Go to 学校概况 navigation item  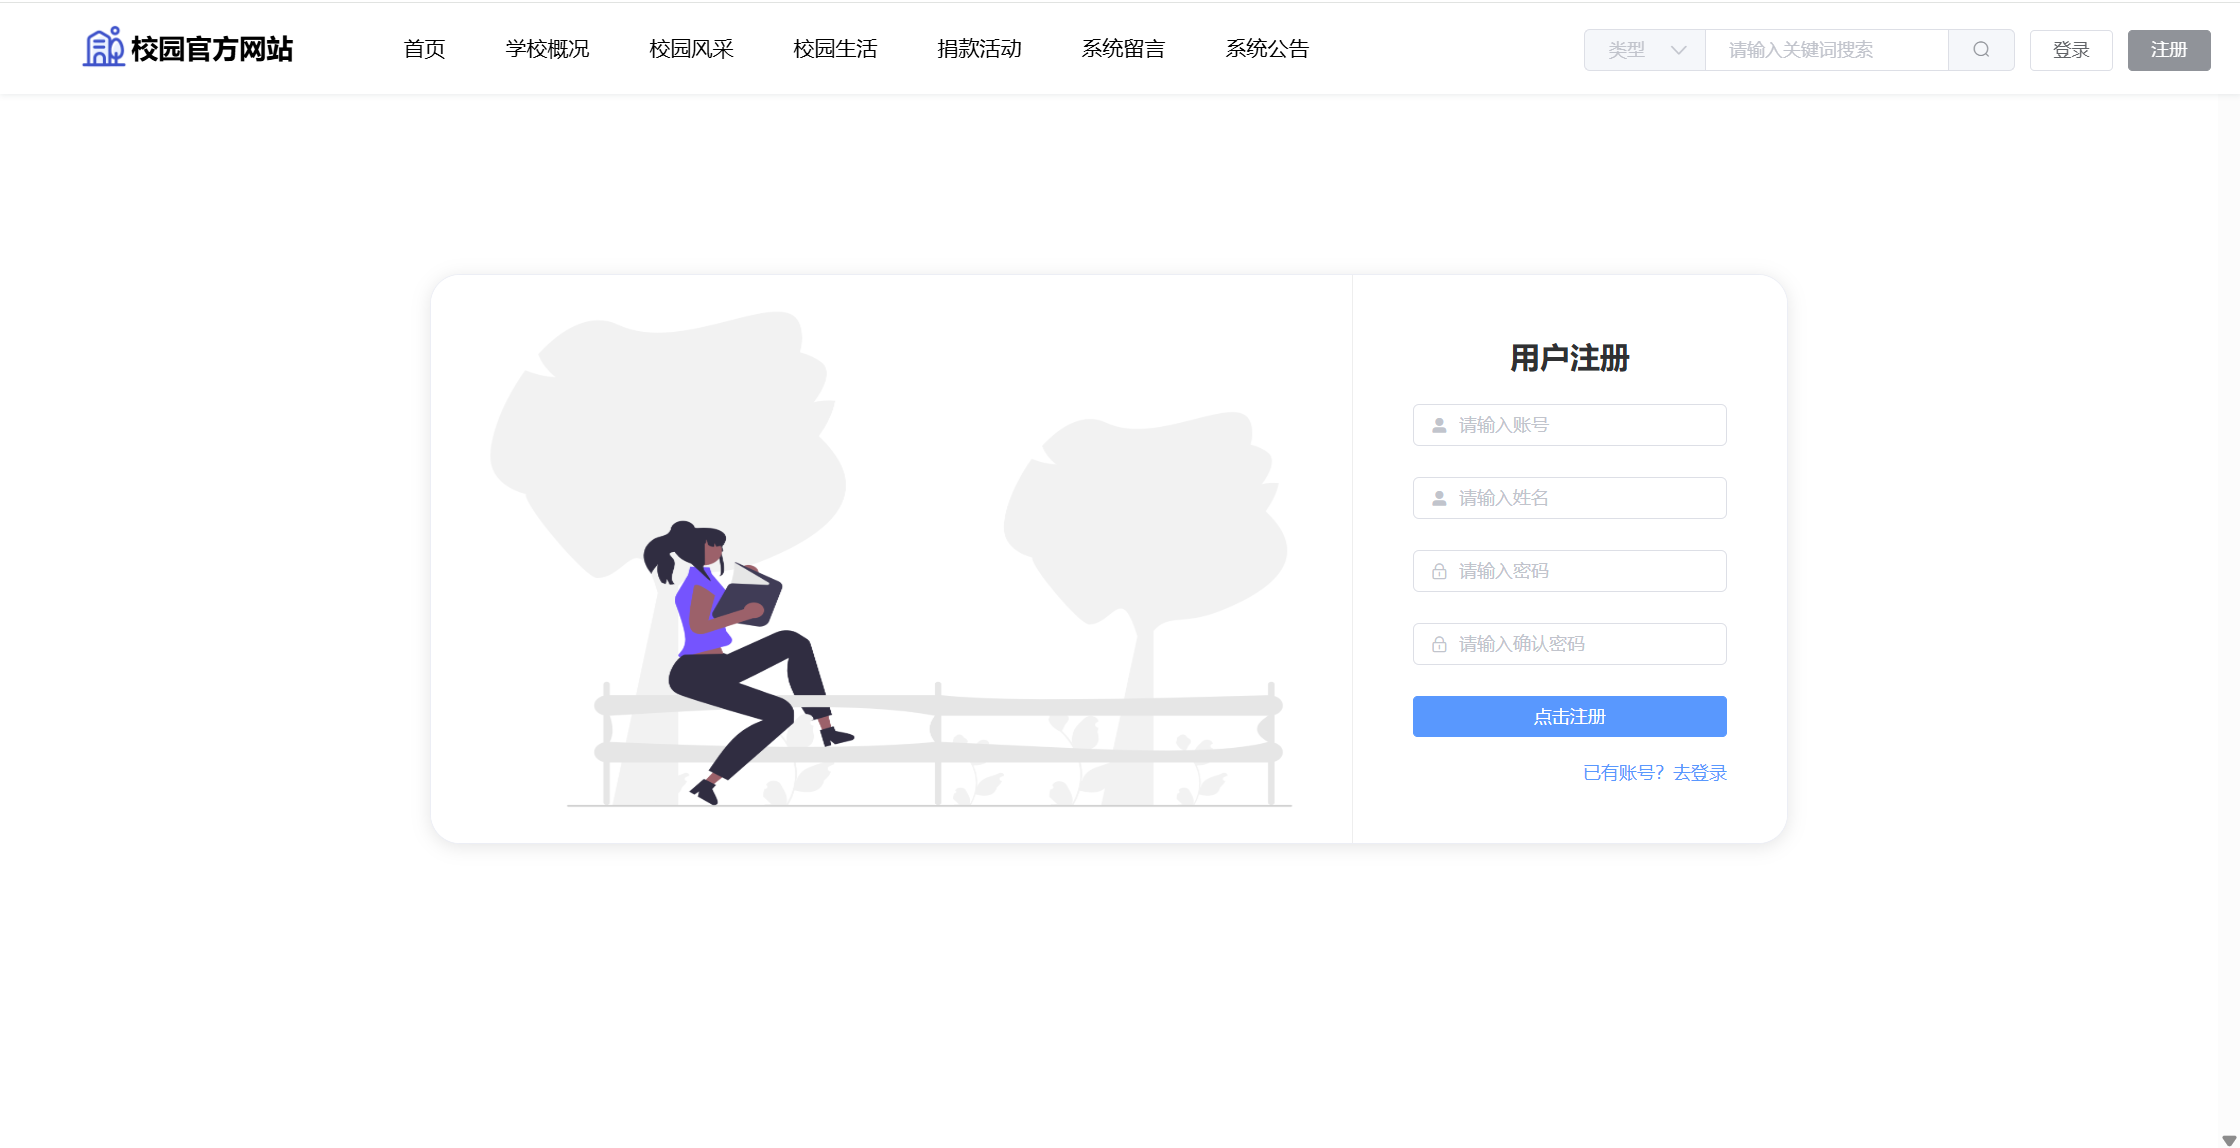point(547,49)
